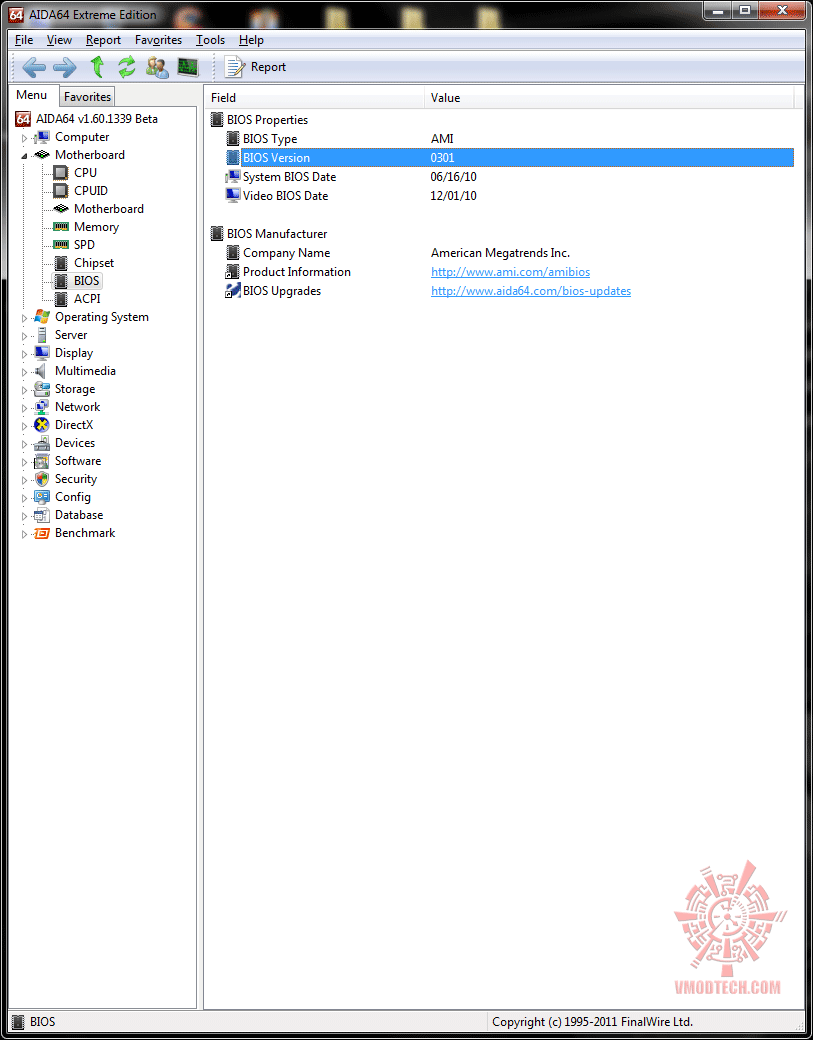The width and height of the screenshot is (813, 1040).
Task: Expand the Network tree node
Action: pos(25,408)
